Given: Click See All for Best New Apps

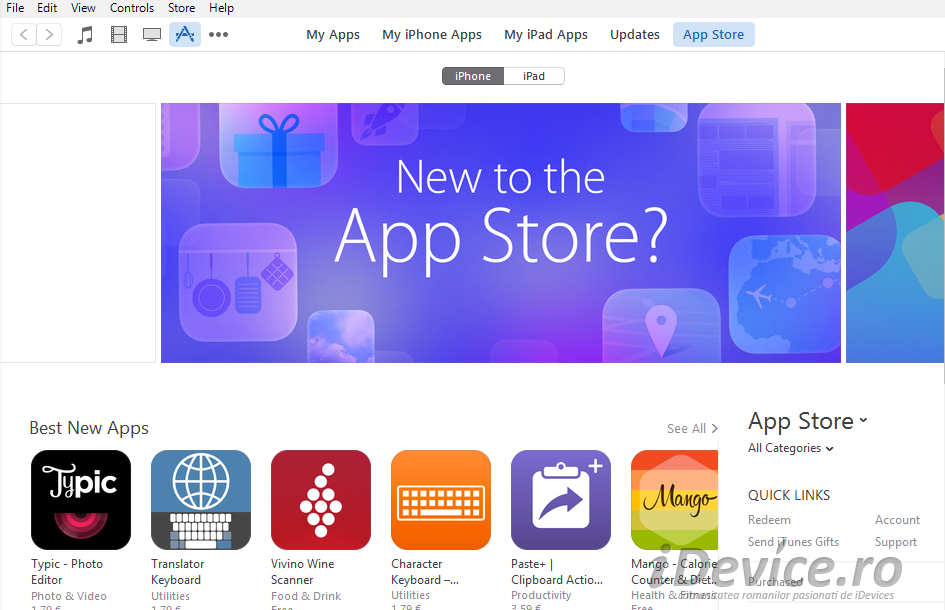Looking at the screenshot, I should click(692, 429).
